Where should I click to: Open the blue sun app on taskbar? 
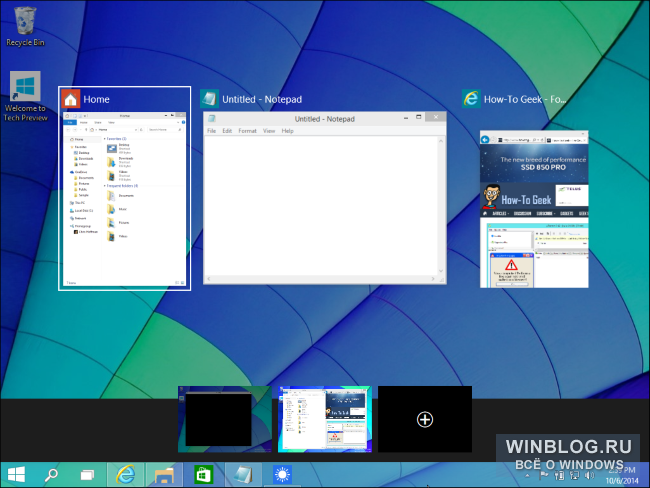click(x=282, y=475)
